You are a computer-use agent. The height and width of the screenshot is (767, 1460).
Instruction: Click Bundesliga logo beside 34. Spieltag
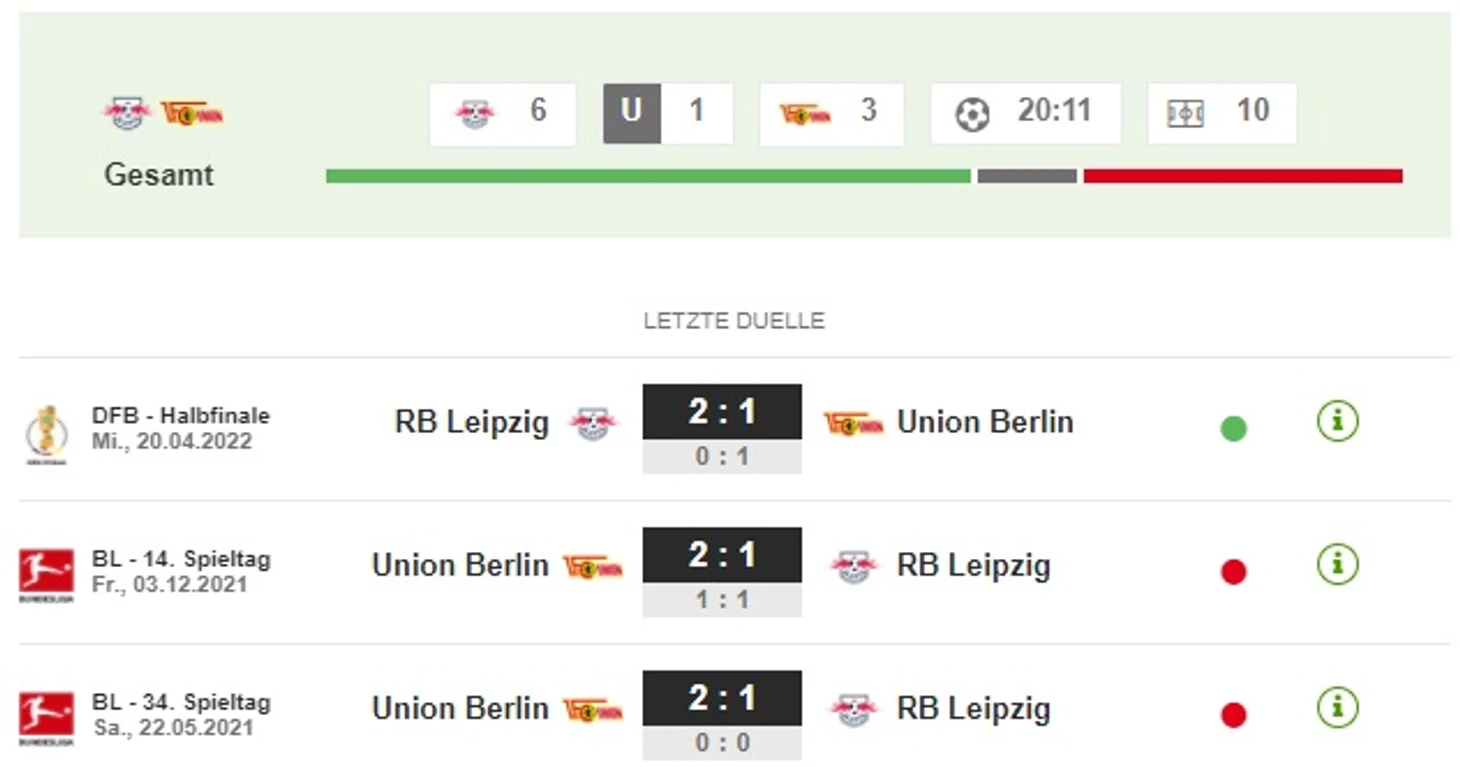46,719
